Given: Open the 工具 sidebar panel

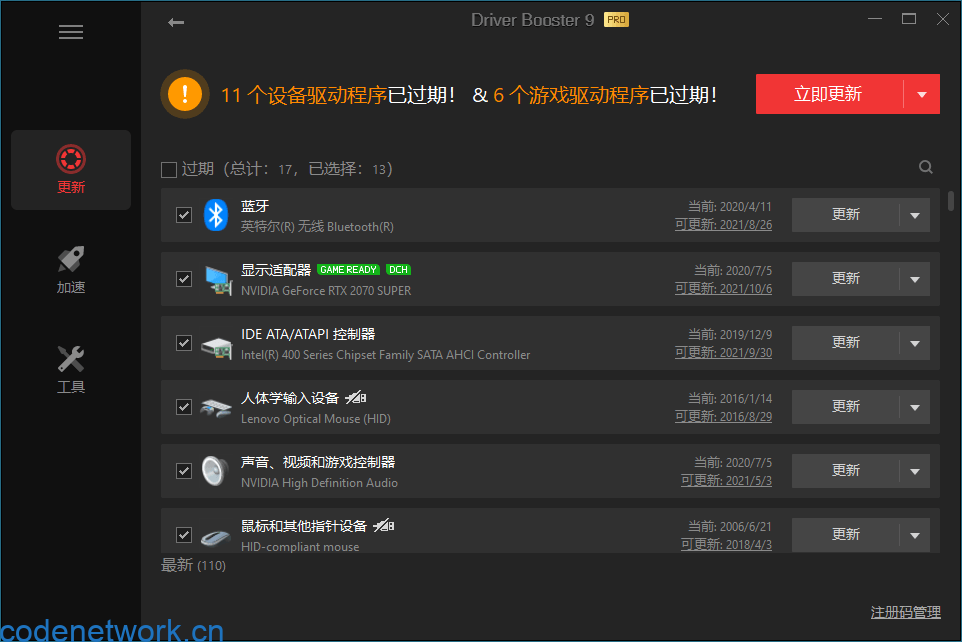Looking at the screenshot, I should (x=70, y=368).
